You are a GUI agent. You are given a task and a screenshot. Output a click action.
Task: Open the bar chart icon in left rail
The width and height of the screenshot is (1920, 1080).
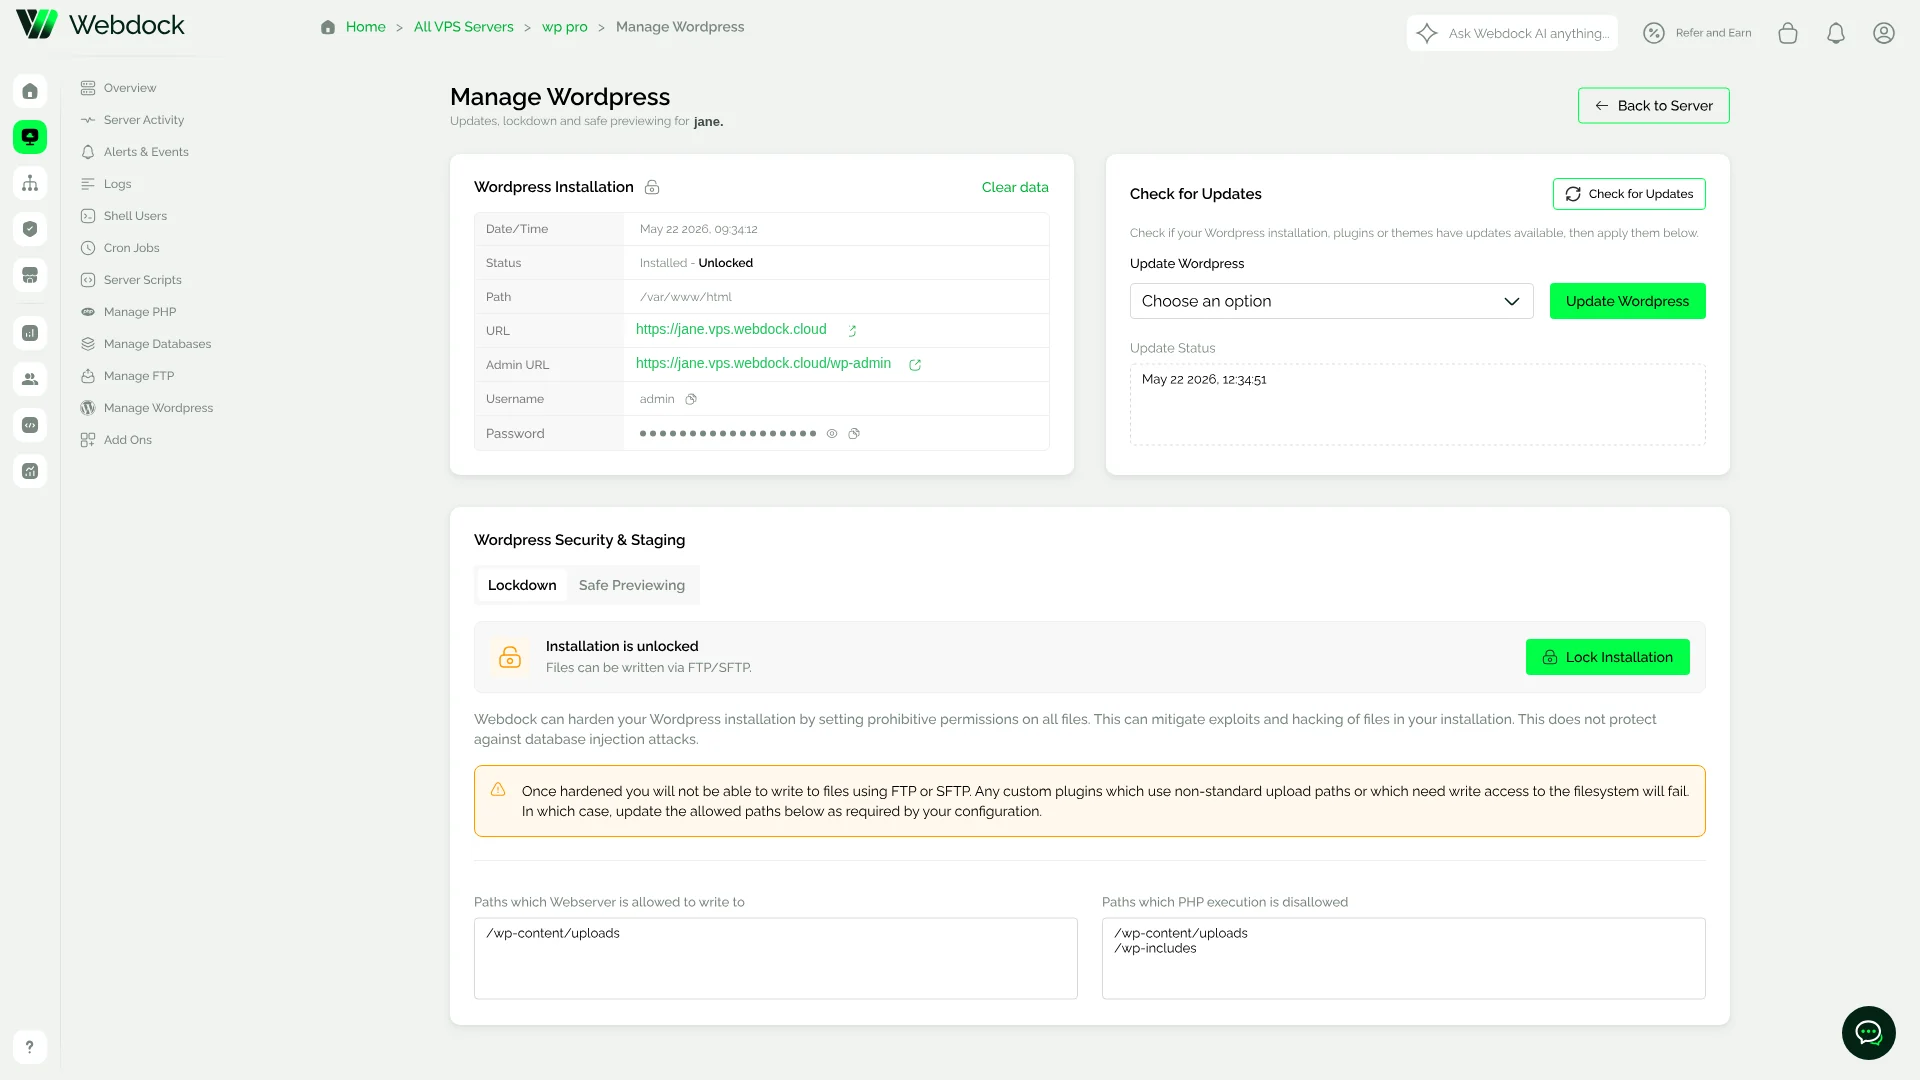[x=30, y=333]
